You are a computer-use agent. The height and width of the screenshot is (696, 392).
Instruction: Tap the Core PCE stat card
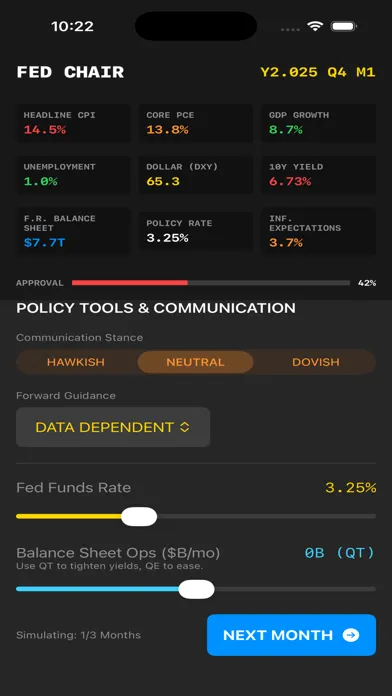(196, 123)
